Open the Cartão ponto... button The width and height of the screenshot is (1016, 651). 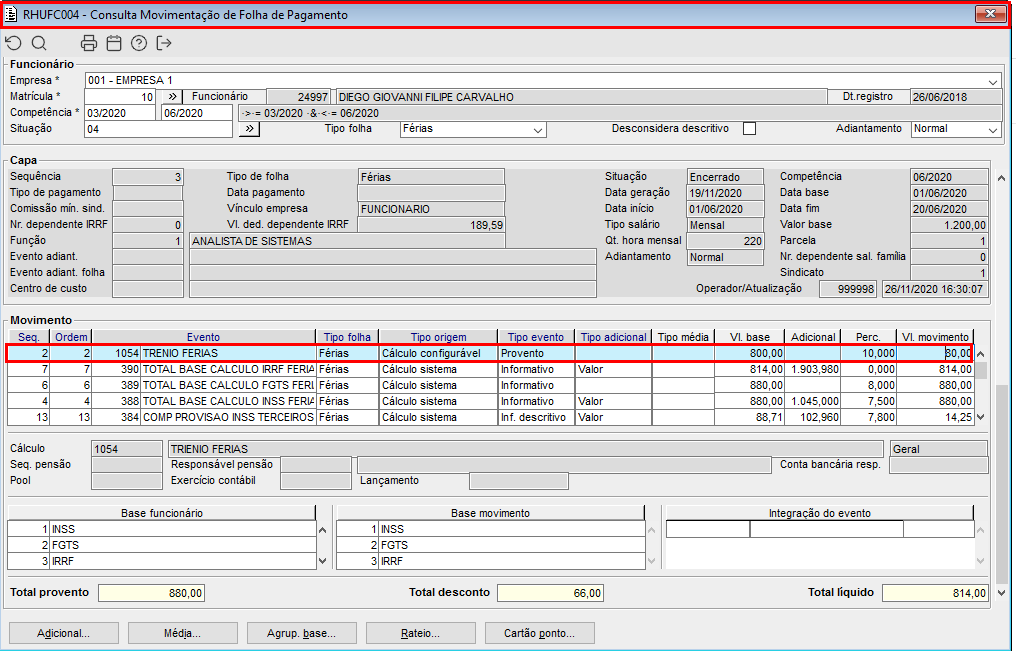[x=540, y=633]
